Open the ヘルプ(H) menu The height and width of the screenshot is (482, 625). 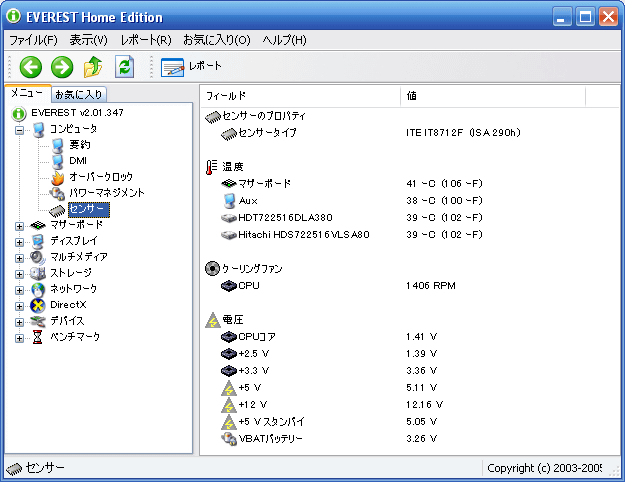pyautogui.click(x=285, y=40)
